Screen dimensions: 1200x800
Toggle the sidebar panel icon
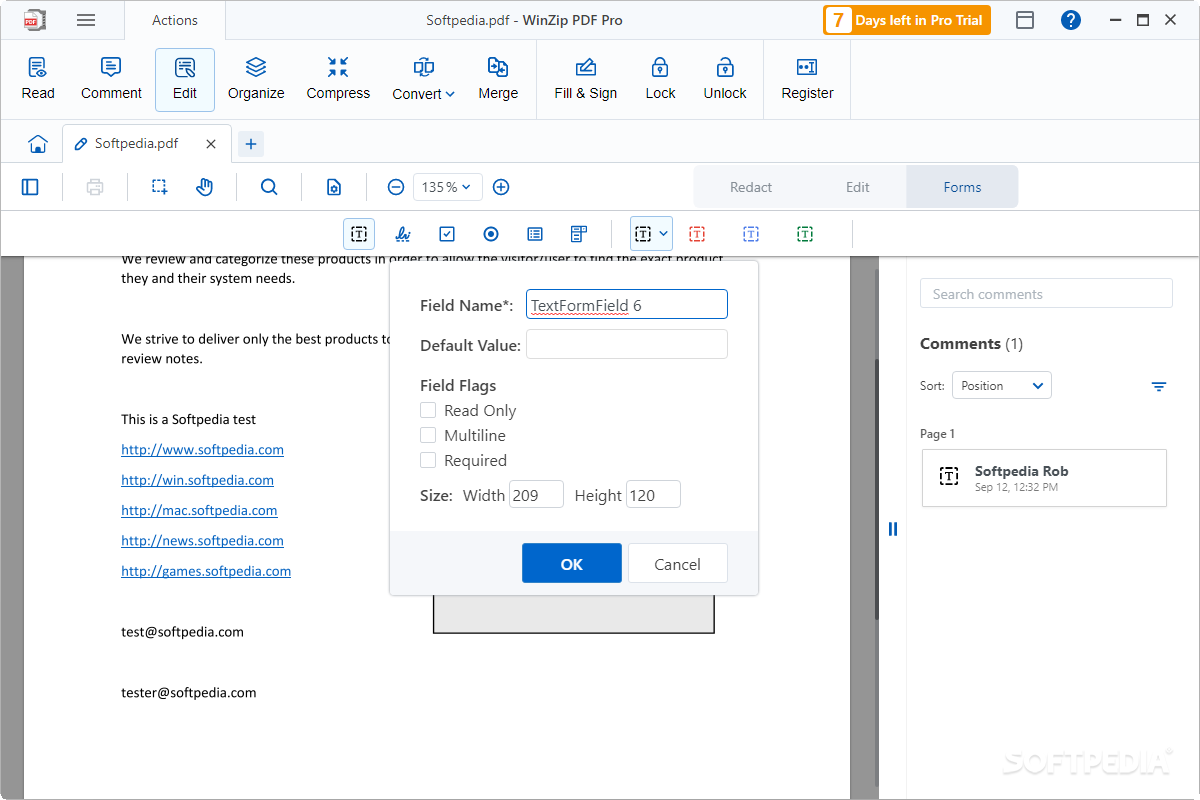click(x=30, y=187)
